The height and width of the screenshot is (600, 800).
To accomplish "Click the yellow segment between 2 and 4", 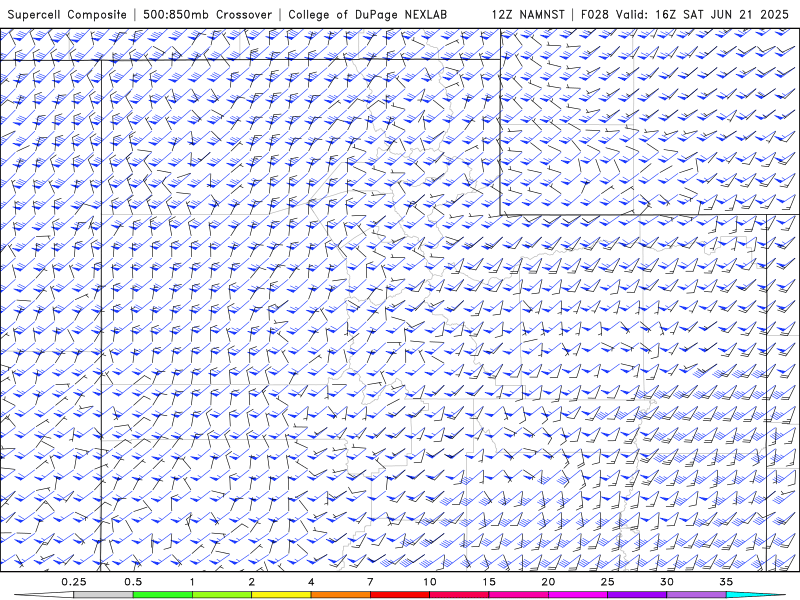I will [x=281, y=595].
